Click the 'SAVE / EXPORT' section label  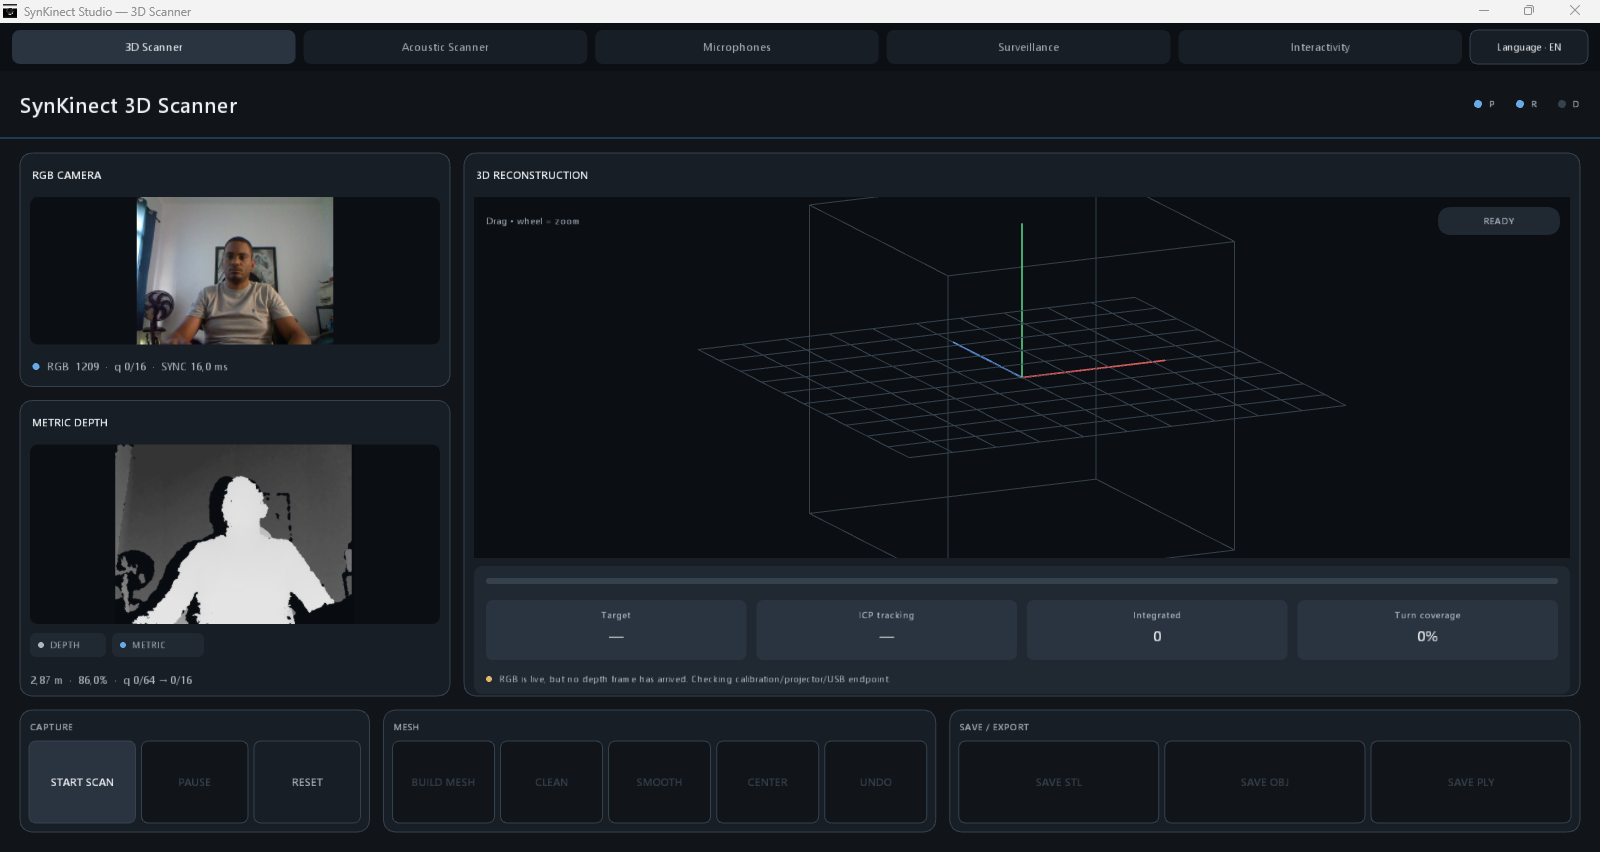(994, 727)
